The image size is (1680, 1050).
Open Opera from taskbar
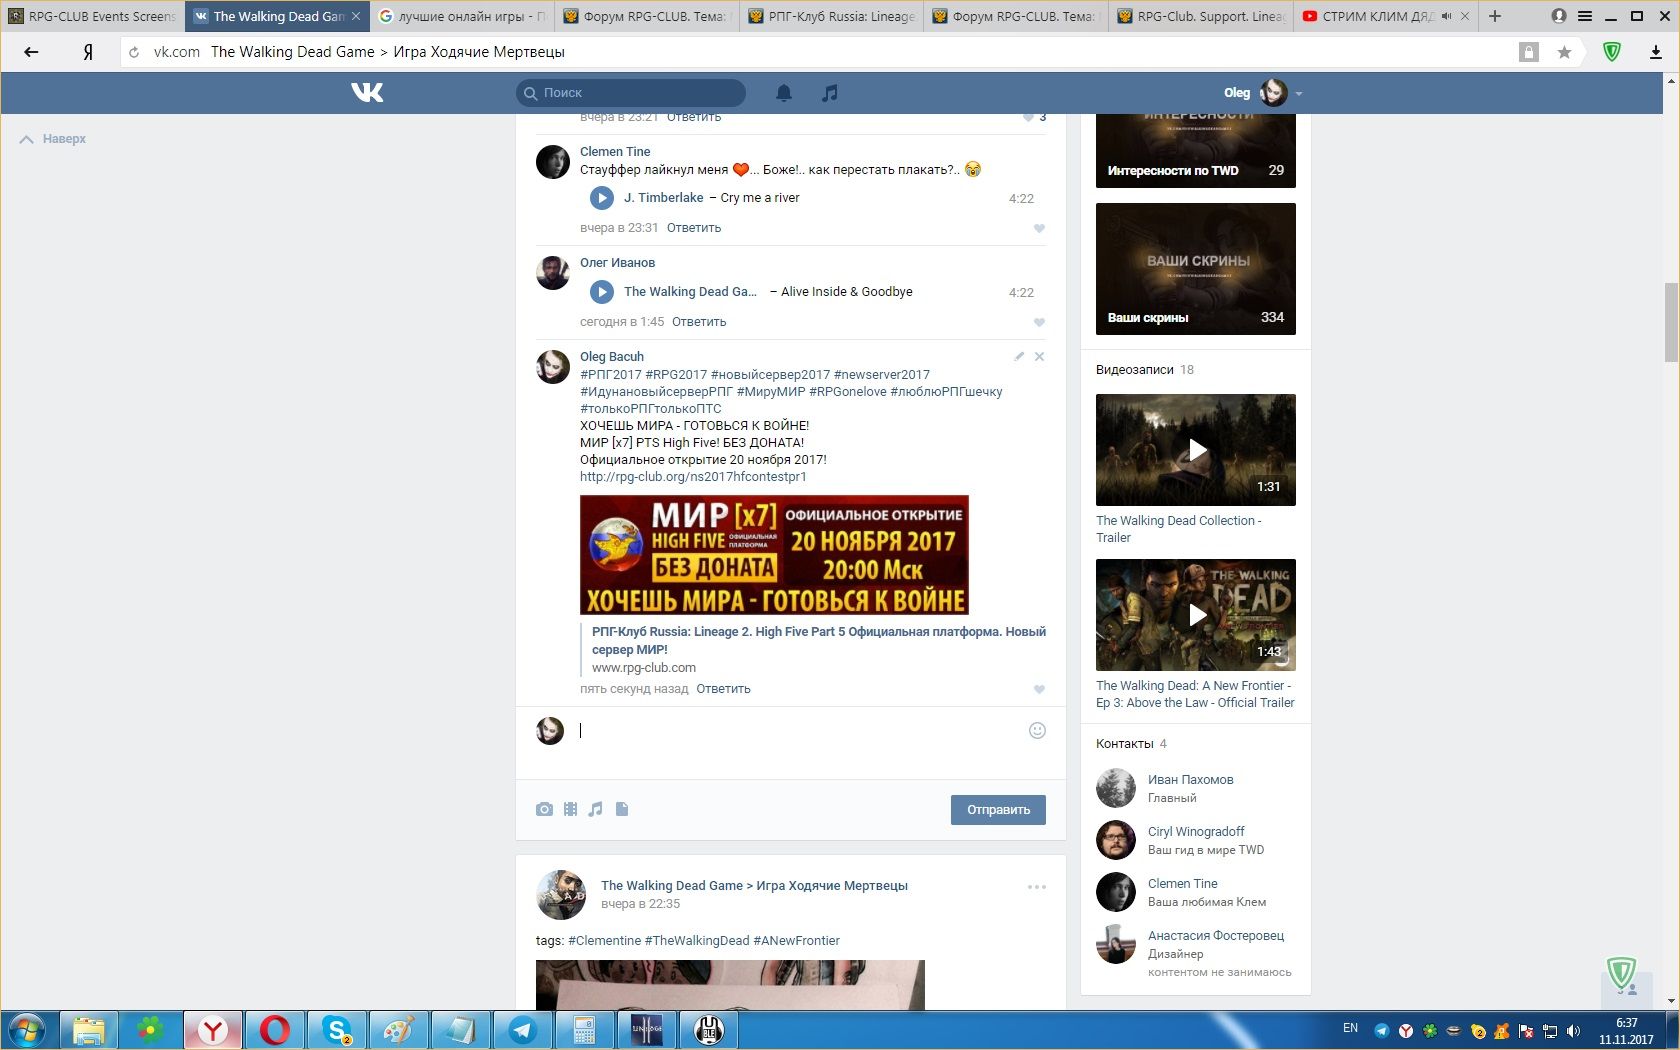click(274, 1030)
